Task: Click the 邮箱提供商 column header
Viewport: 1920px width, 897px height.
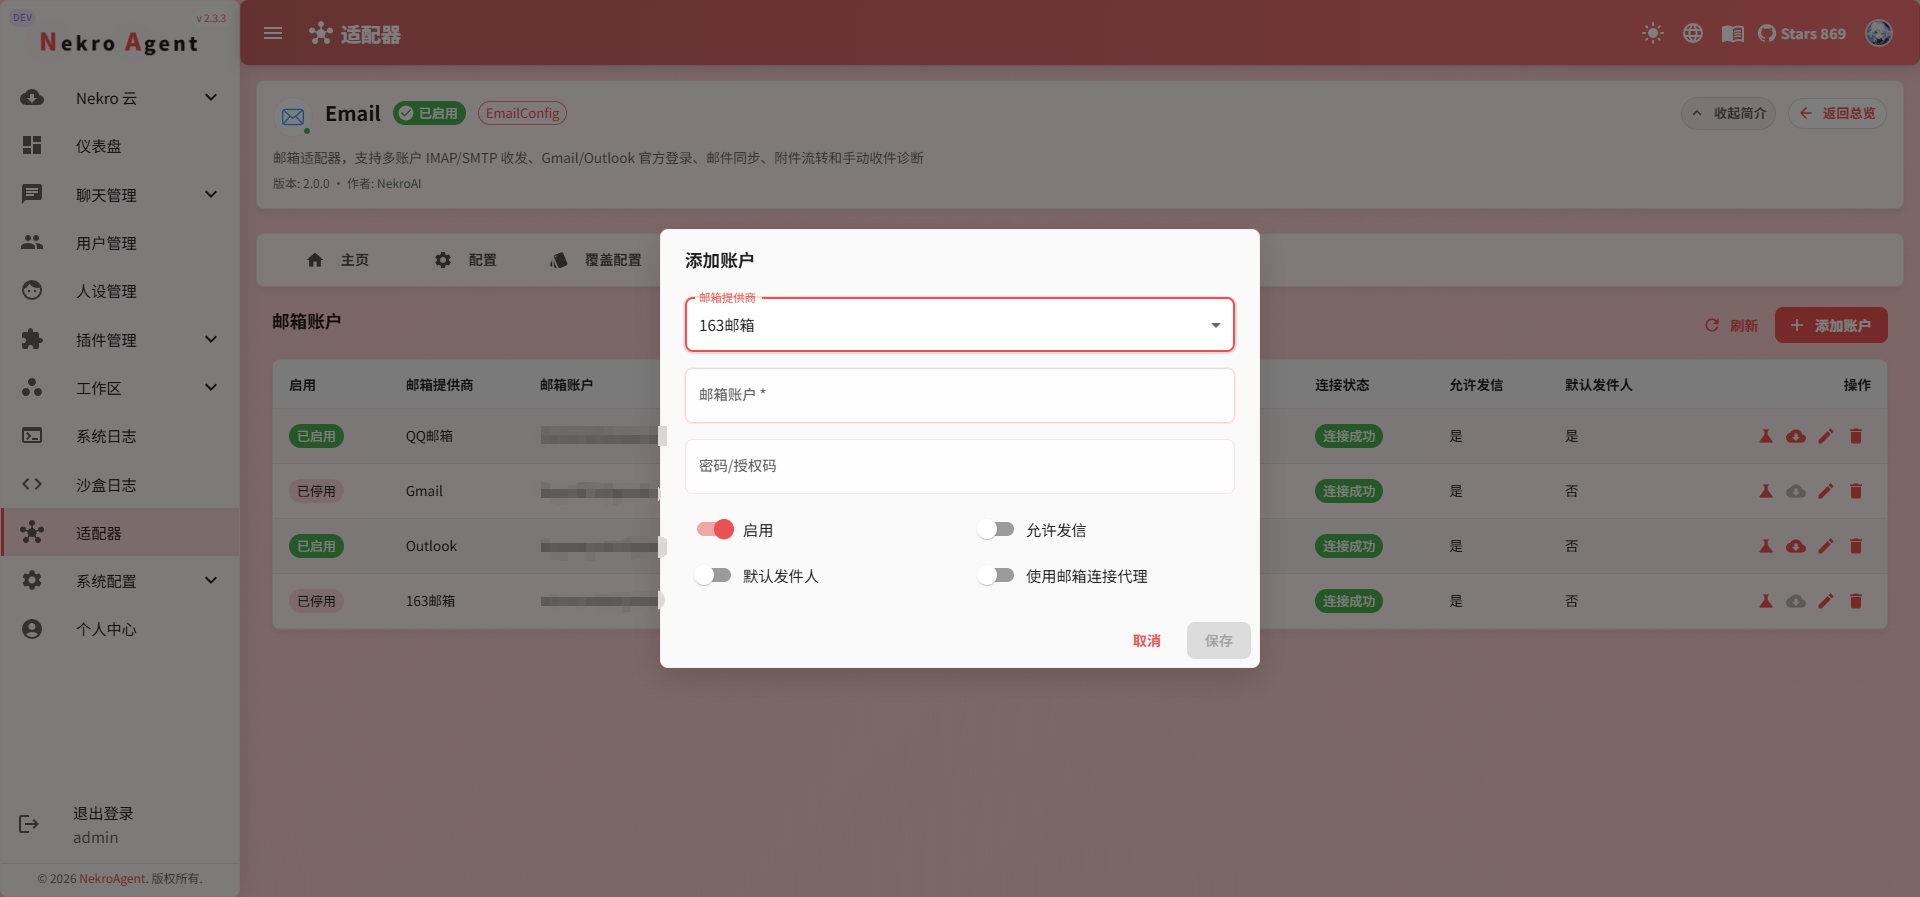Action: pos(439,385)
